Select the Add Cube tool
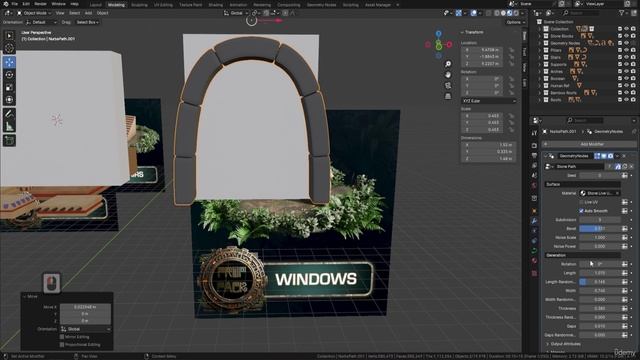 [x=9, y=140]
